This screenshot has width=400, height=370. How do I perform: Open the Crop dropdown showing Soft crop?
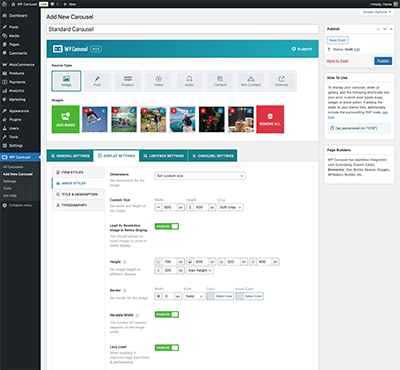tap(231, 207)
